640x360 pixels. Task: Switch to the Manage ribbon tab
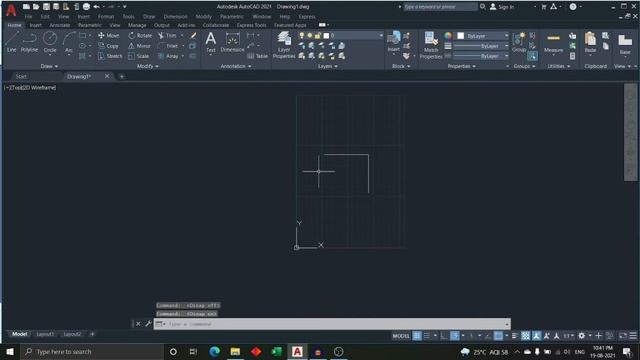(137, 25)
